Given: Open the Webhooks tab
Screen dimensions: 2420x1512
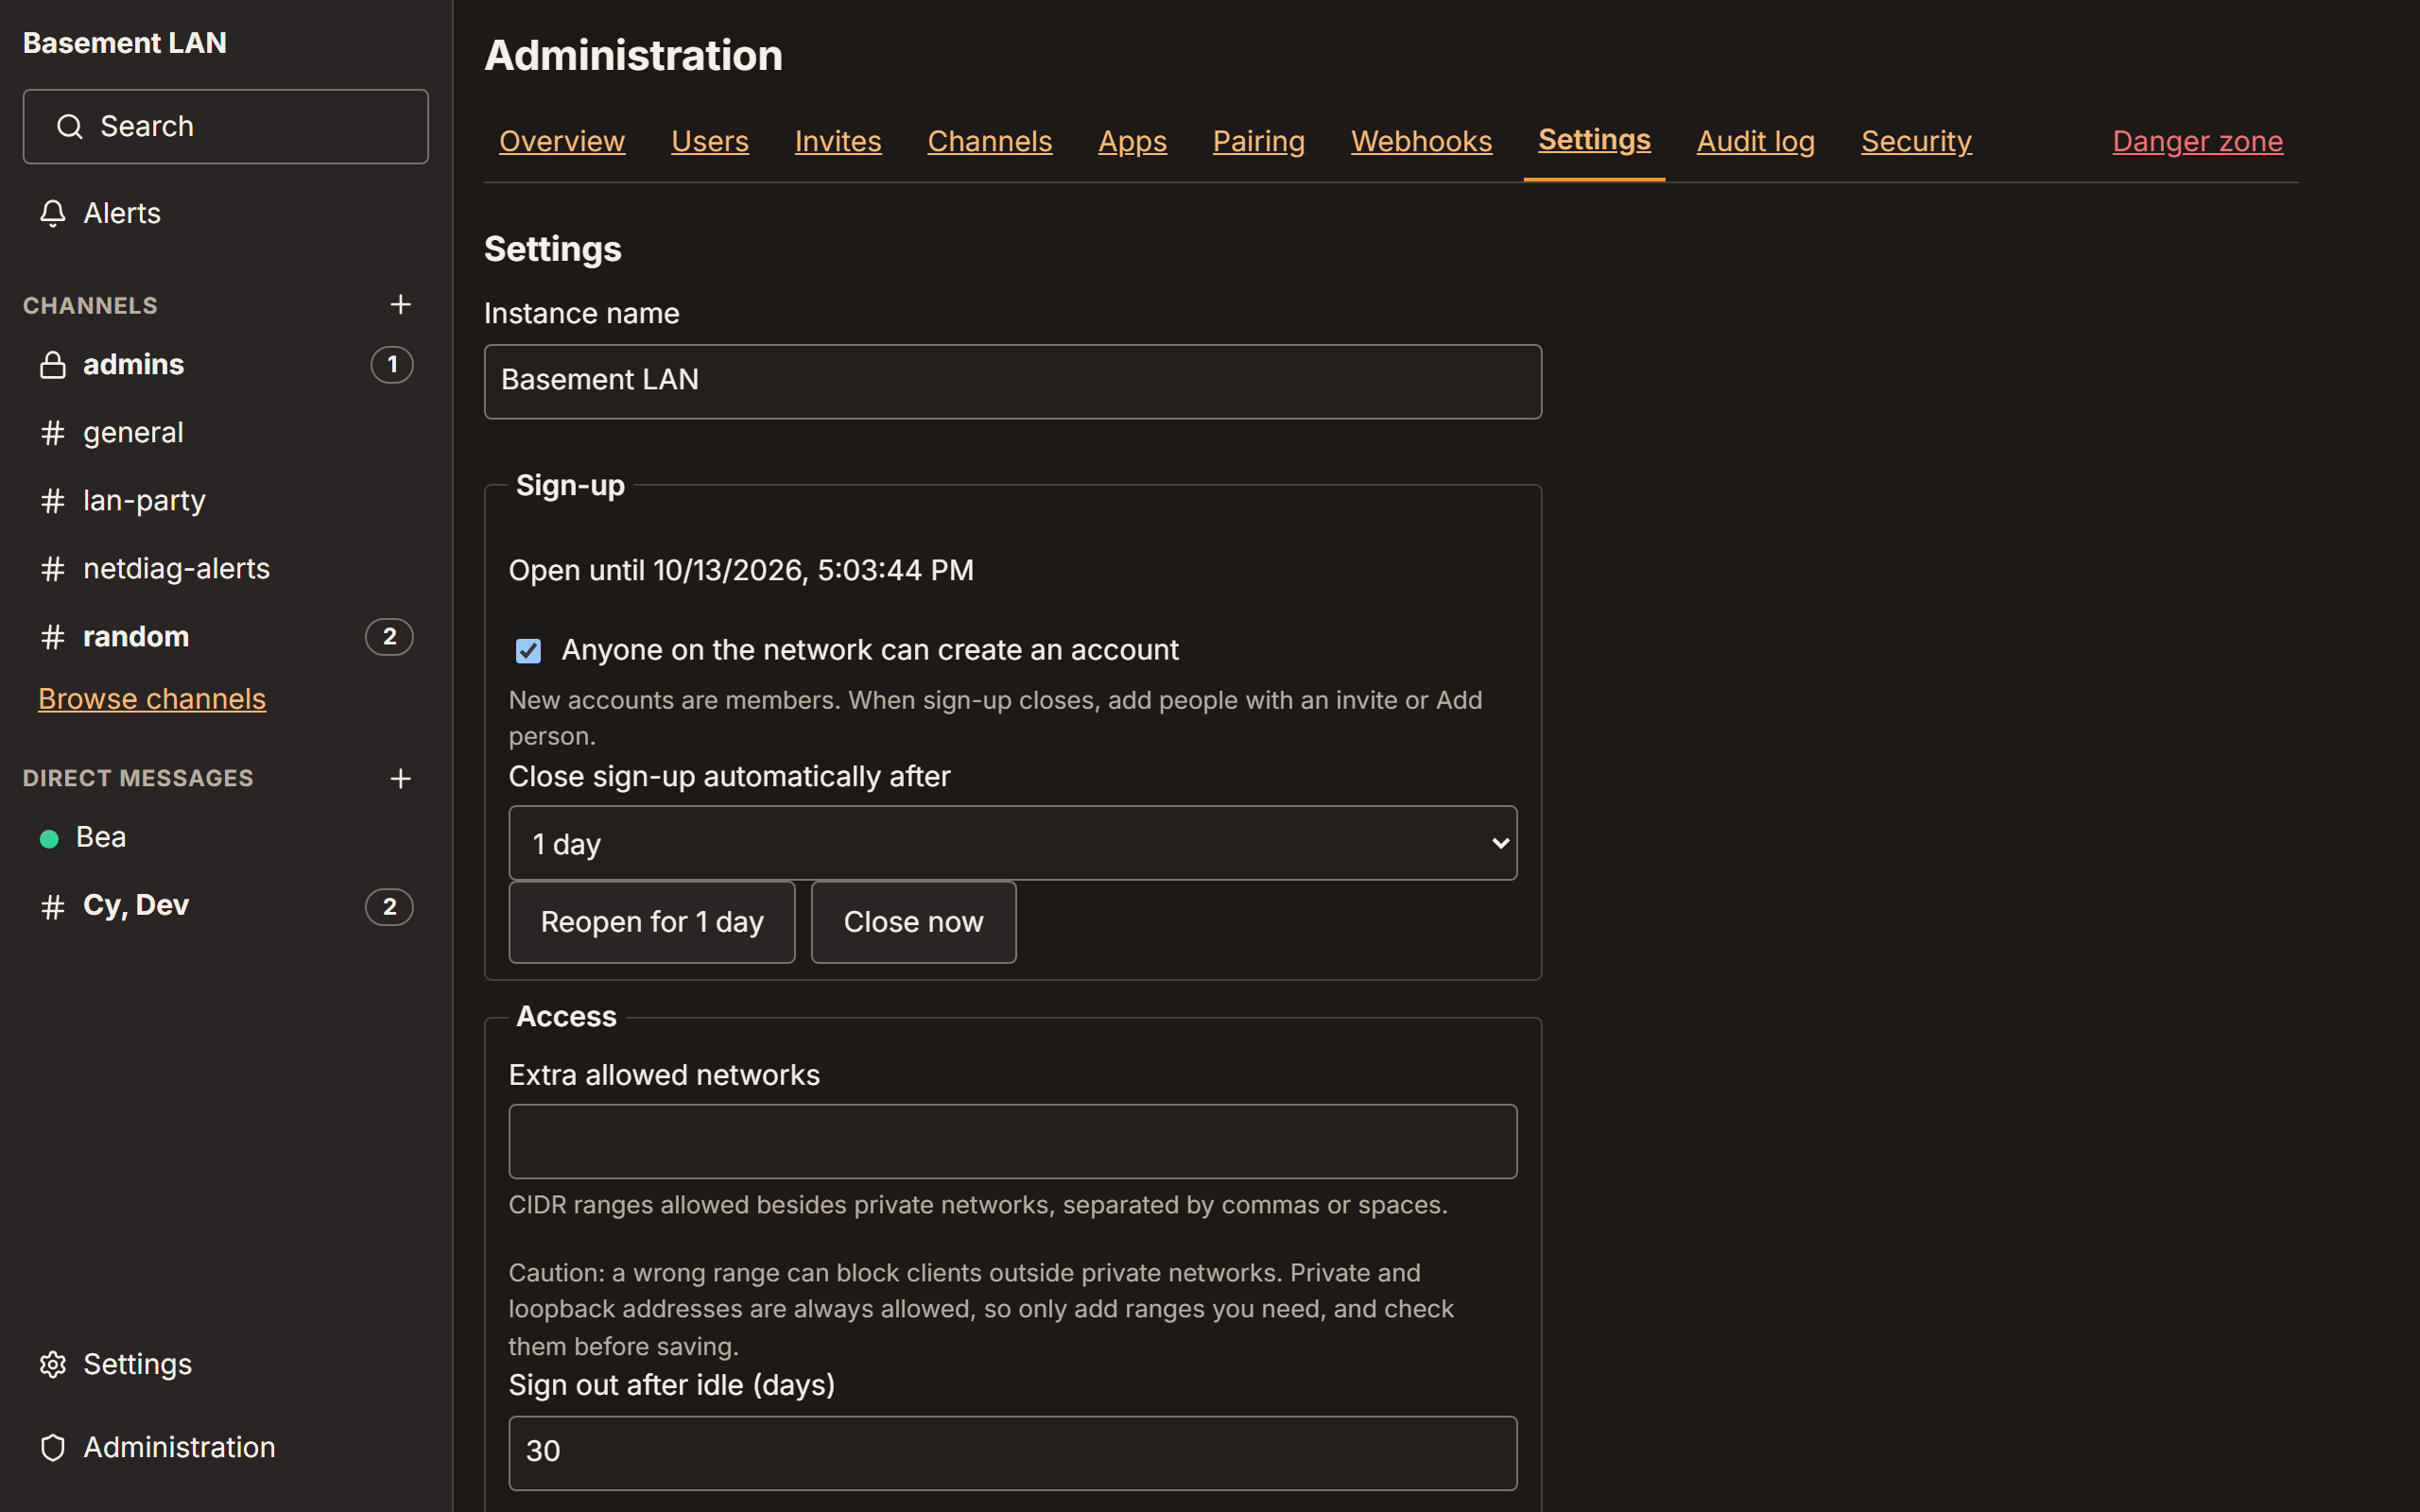Looking at the screenshot, I should click(x=1421, y=141).
